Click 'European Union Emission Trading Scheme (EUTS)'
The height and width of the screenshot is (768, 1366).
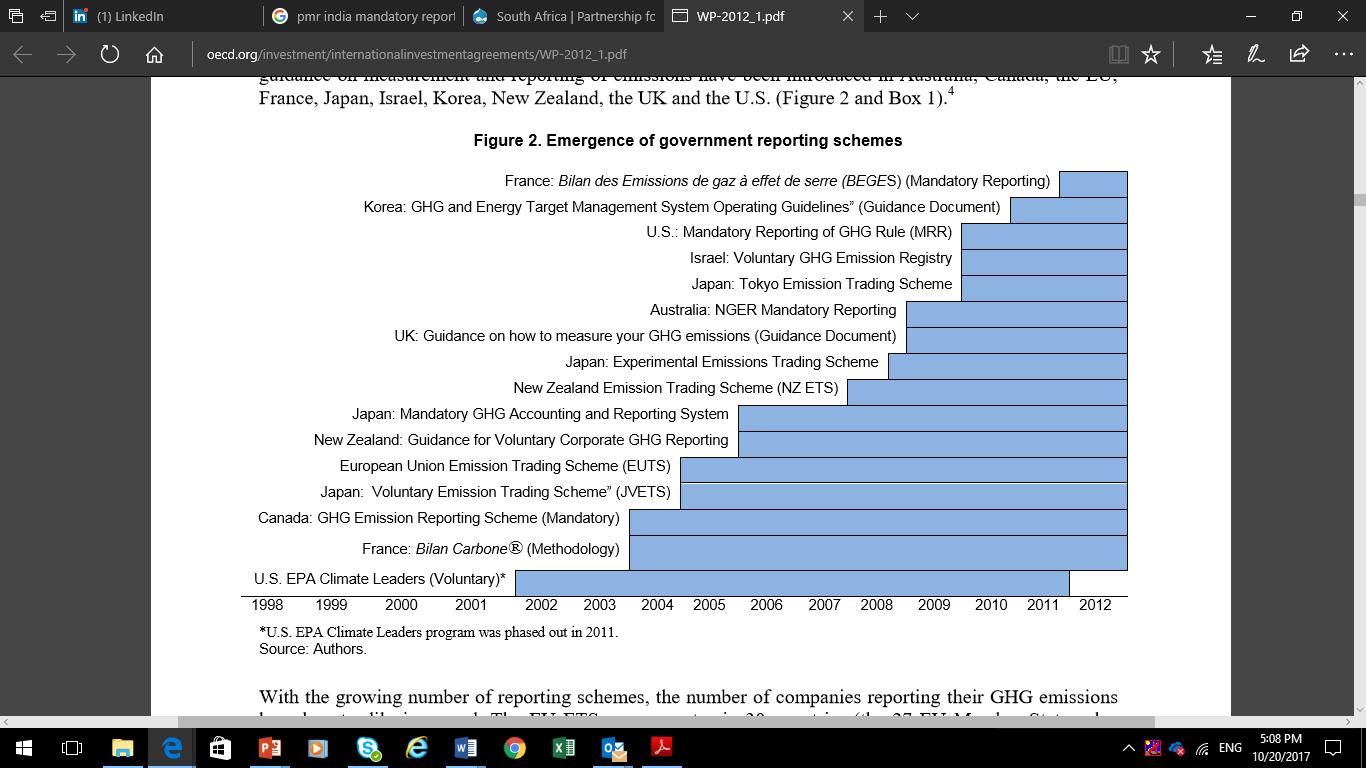pyautogui.click(x=506, y=466)
